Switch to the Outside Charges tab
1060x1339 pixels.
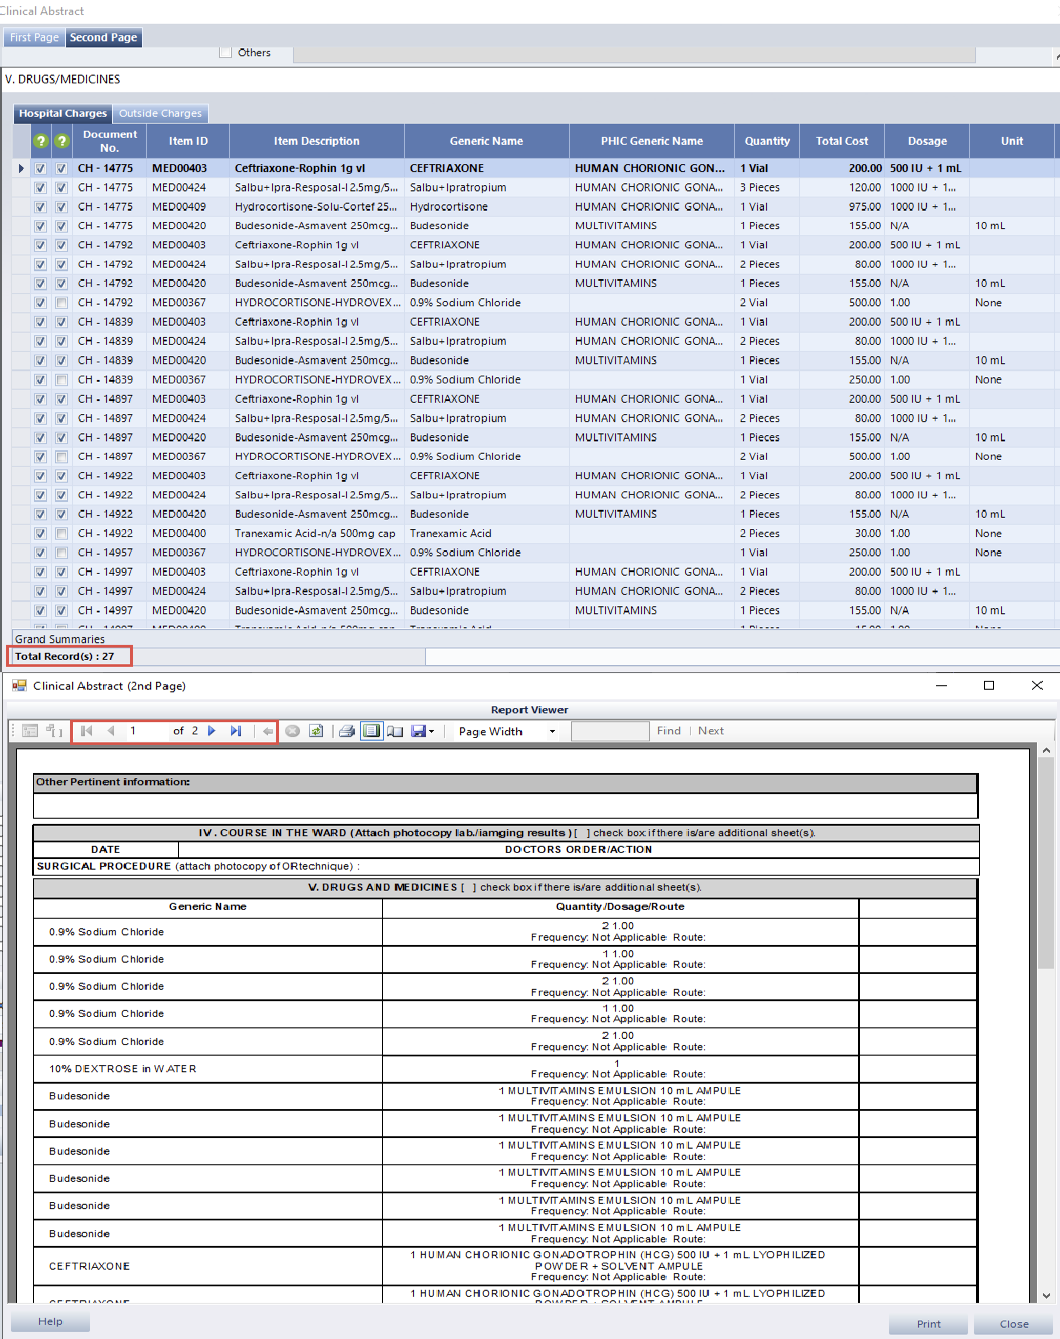click(x=160, y=114)
